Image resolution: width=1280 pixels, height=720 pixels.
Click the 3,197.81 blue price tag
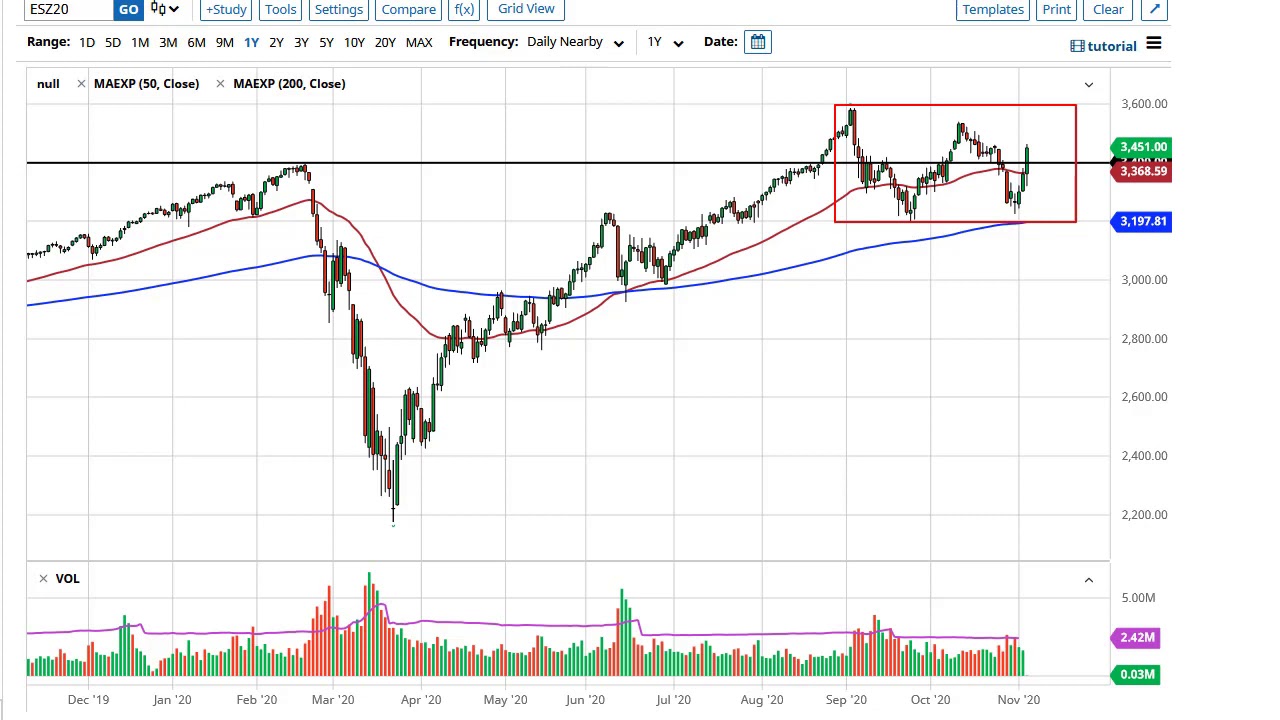click(1141, 221)
